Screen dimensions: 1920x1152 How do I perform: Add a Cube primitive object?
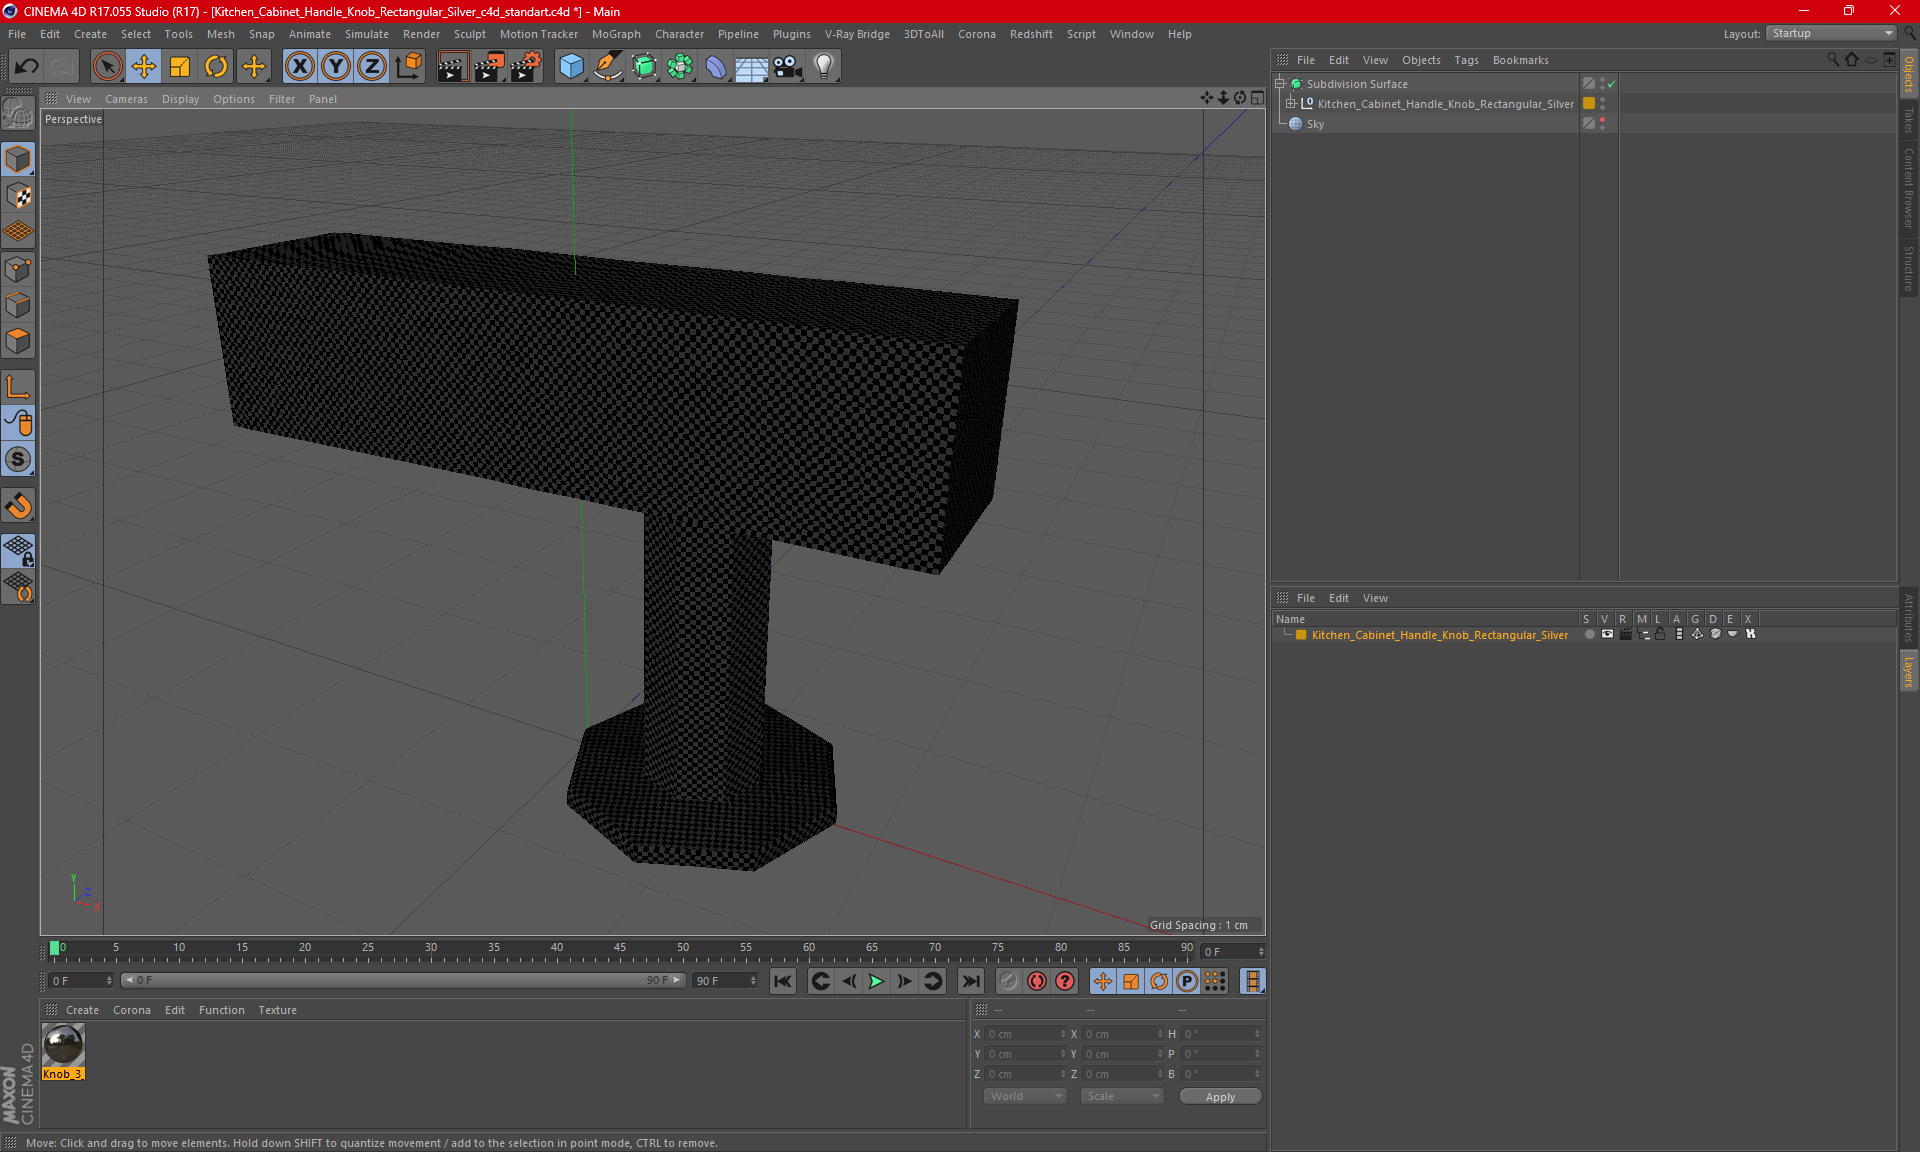[x=571, y=67]
